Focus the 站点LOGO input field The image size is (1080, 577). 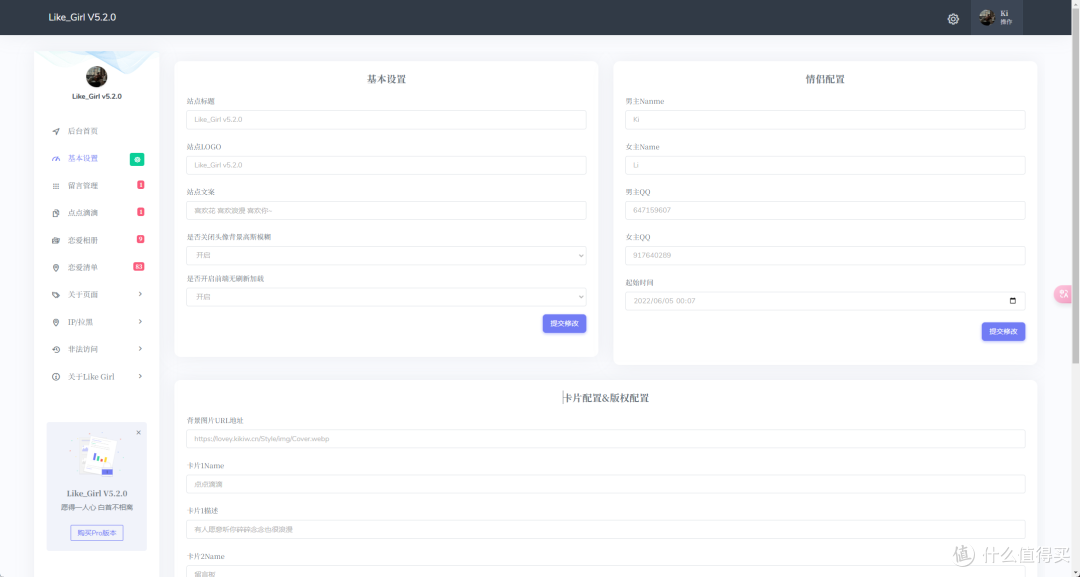pyautogui.click(x=386, y=165)
